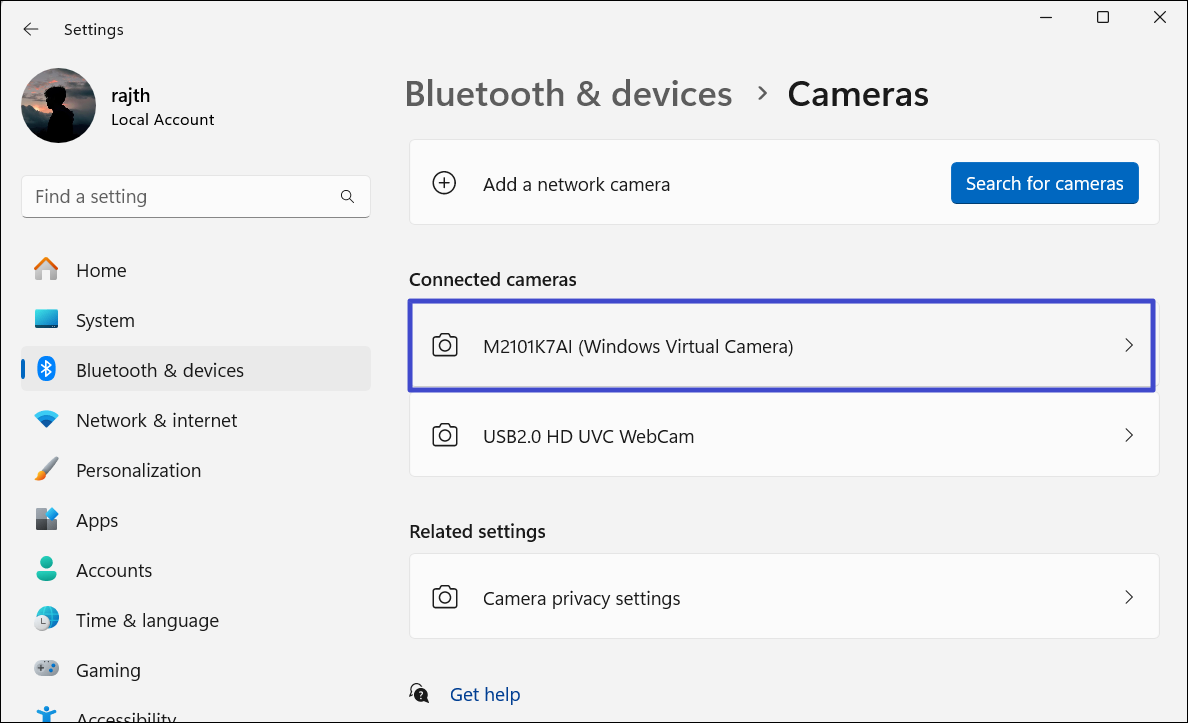Go to Home in the sidebar
The width and height of the screenshot is (1188, 723).
(101, 270)
